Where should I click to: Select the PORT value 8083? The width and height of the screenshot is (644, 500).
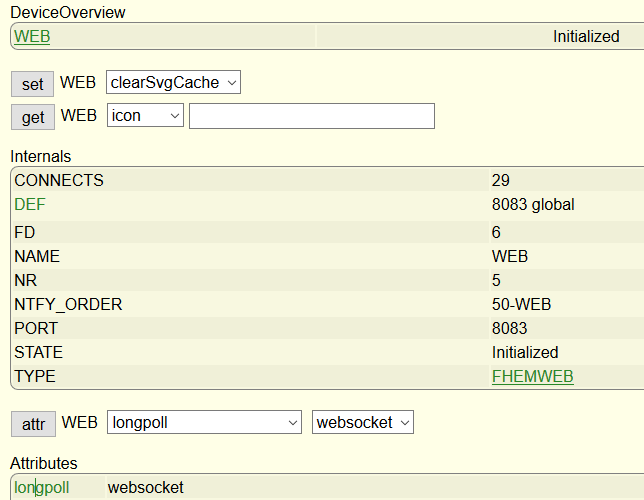[509, 328]
